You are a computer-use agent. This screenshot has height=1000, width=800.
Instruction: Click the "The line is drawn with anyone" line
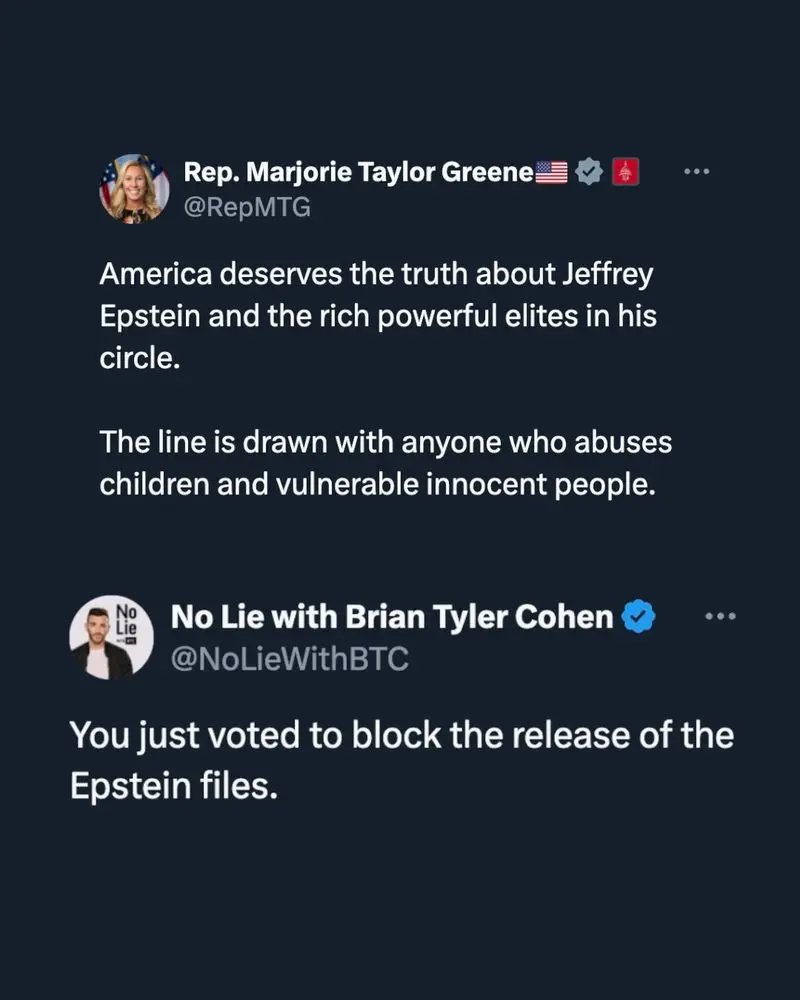coord(386,441)
